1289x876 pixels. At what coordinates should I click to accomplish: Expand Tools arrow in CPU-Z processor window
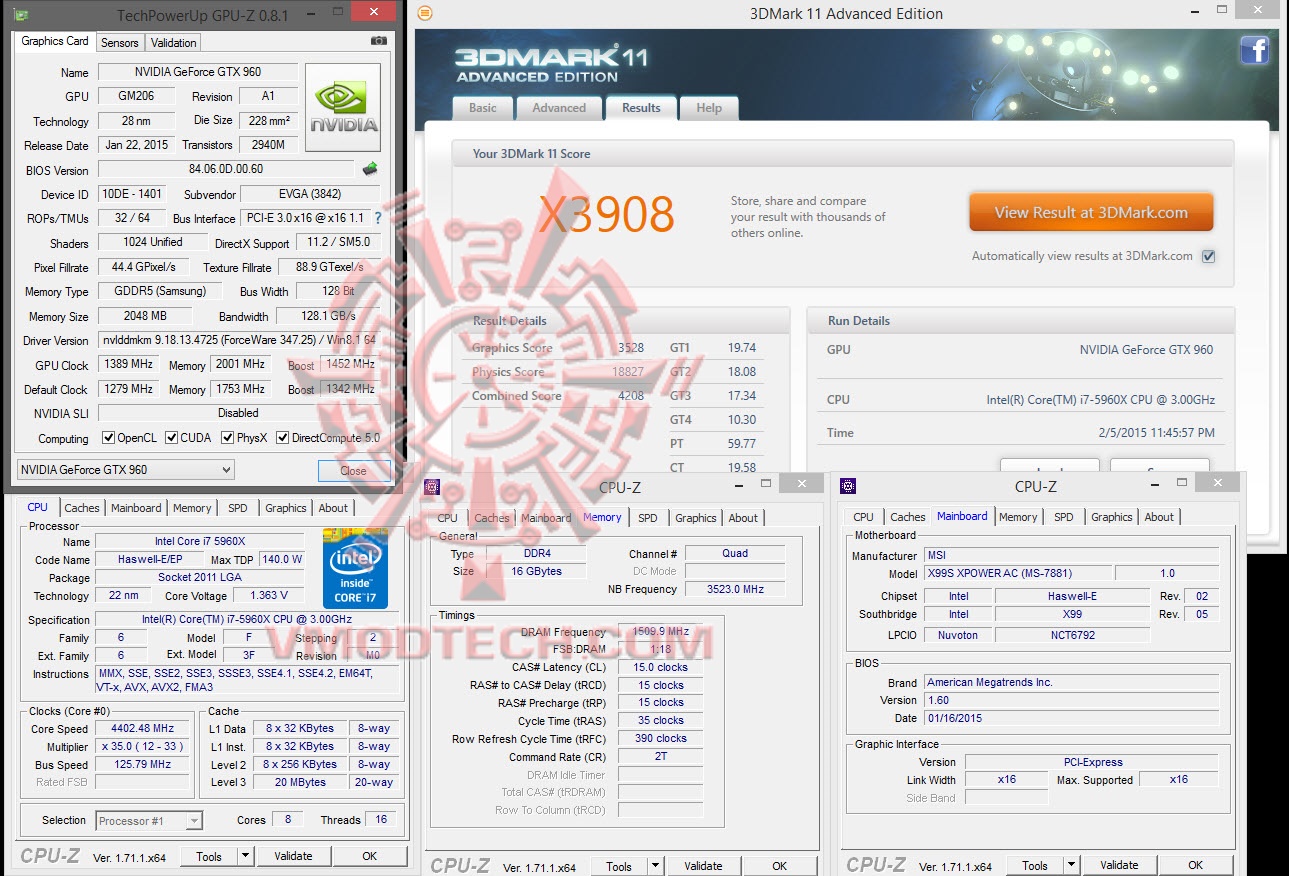245,856
